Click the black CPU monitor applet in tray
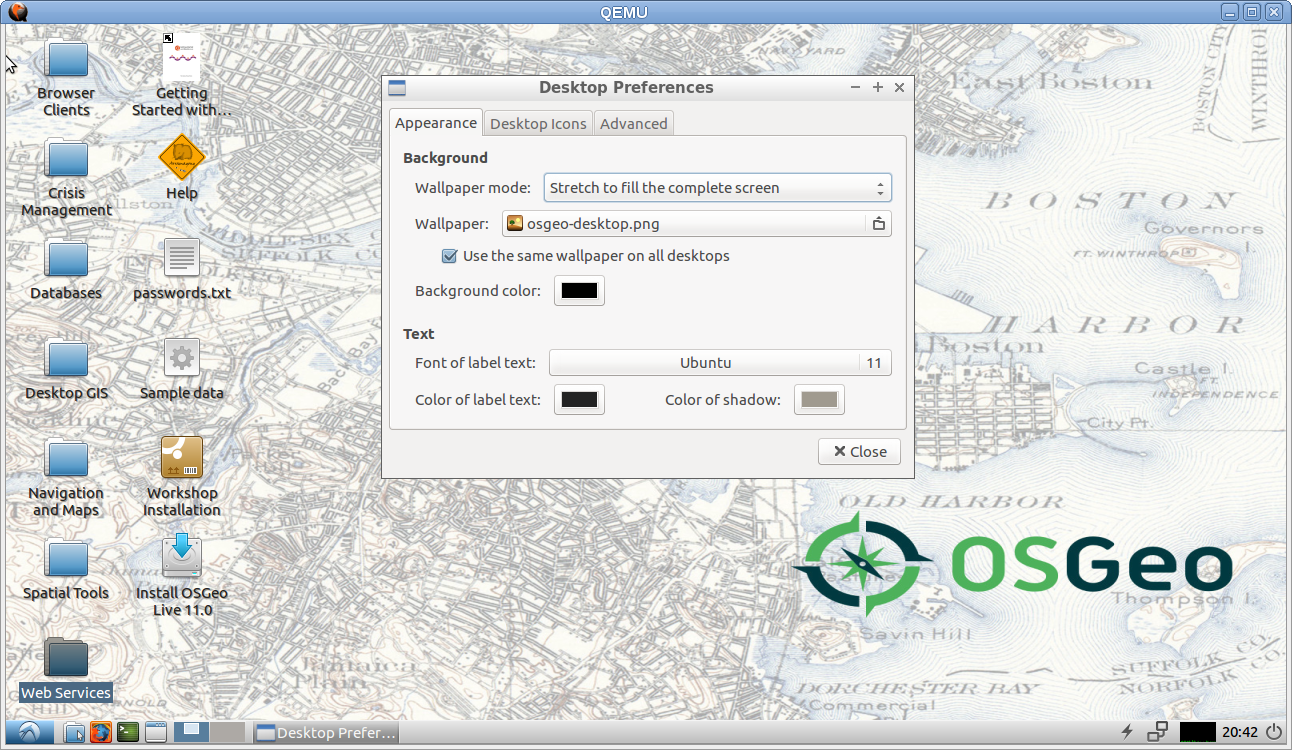The image size is (1292, 750). click(1198, 732)
